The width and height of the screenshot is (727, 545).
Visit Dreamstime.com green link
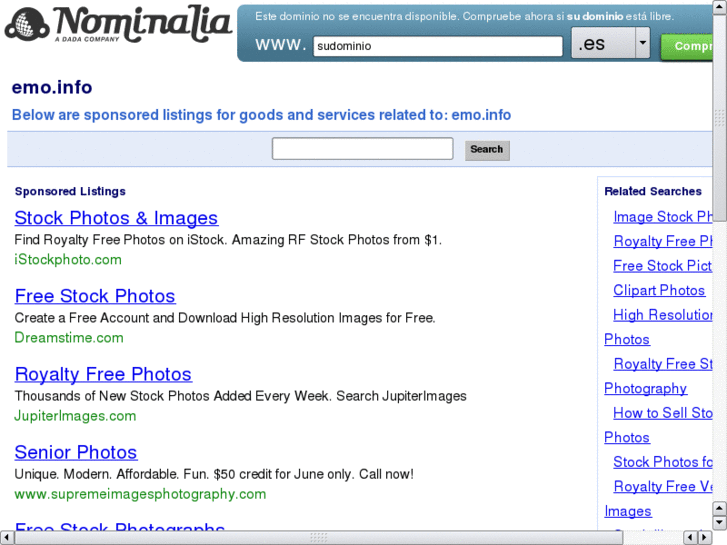point(69,338)
